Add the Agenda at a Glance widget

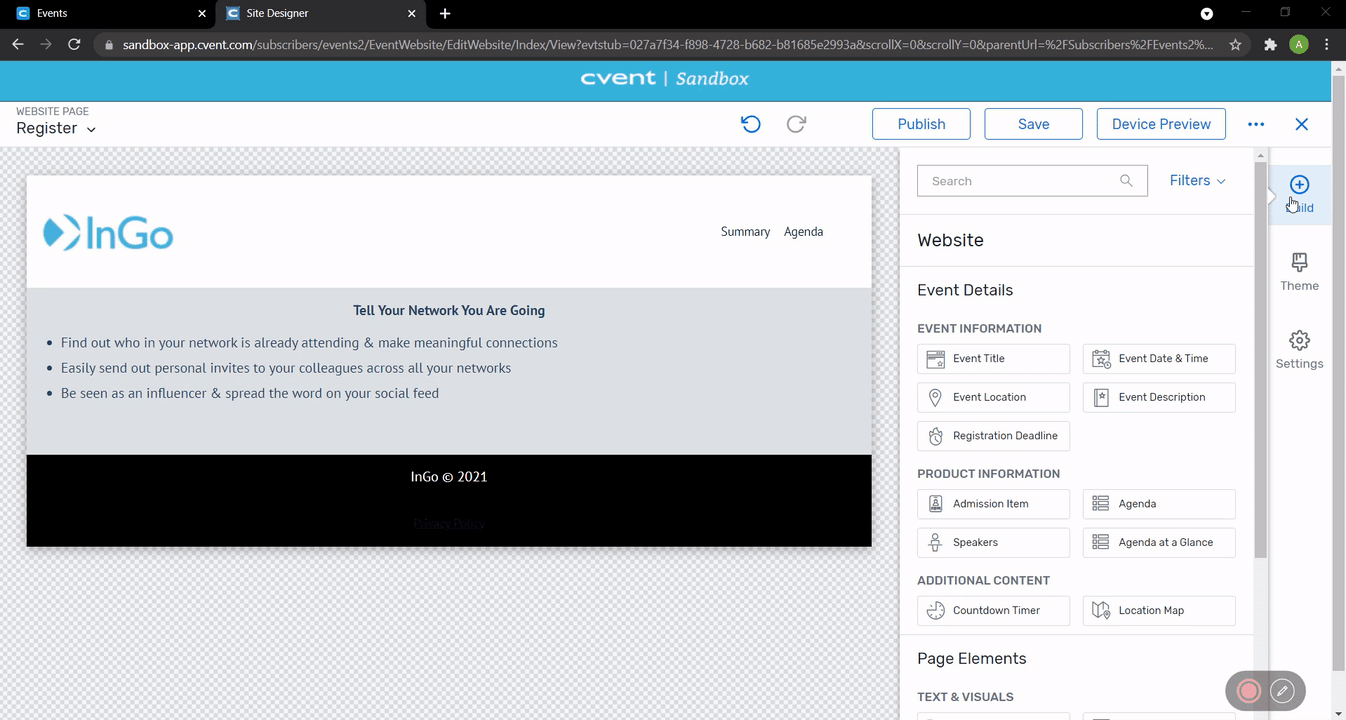coord(1159,542)
